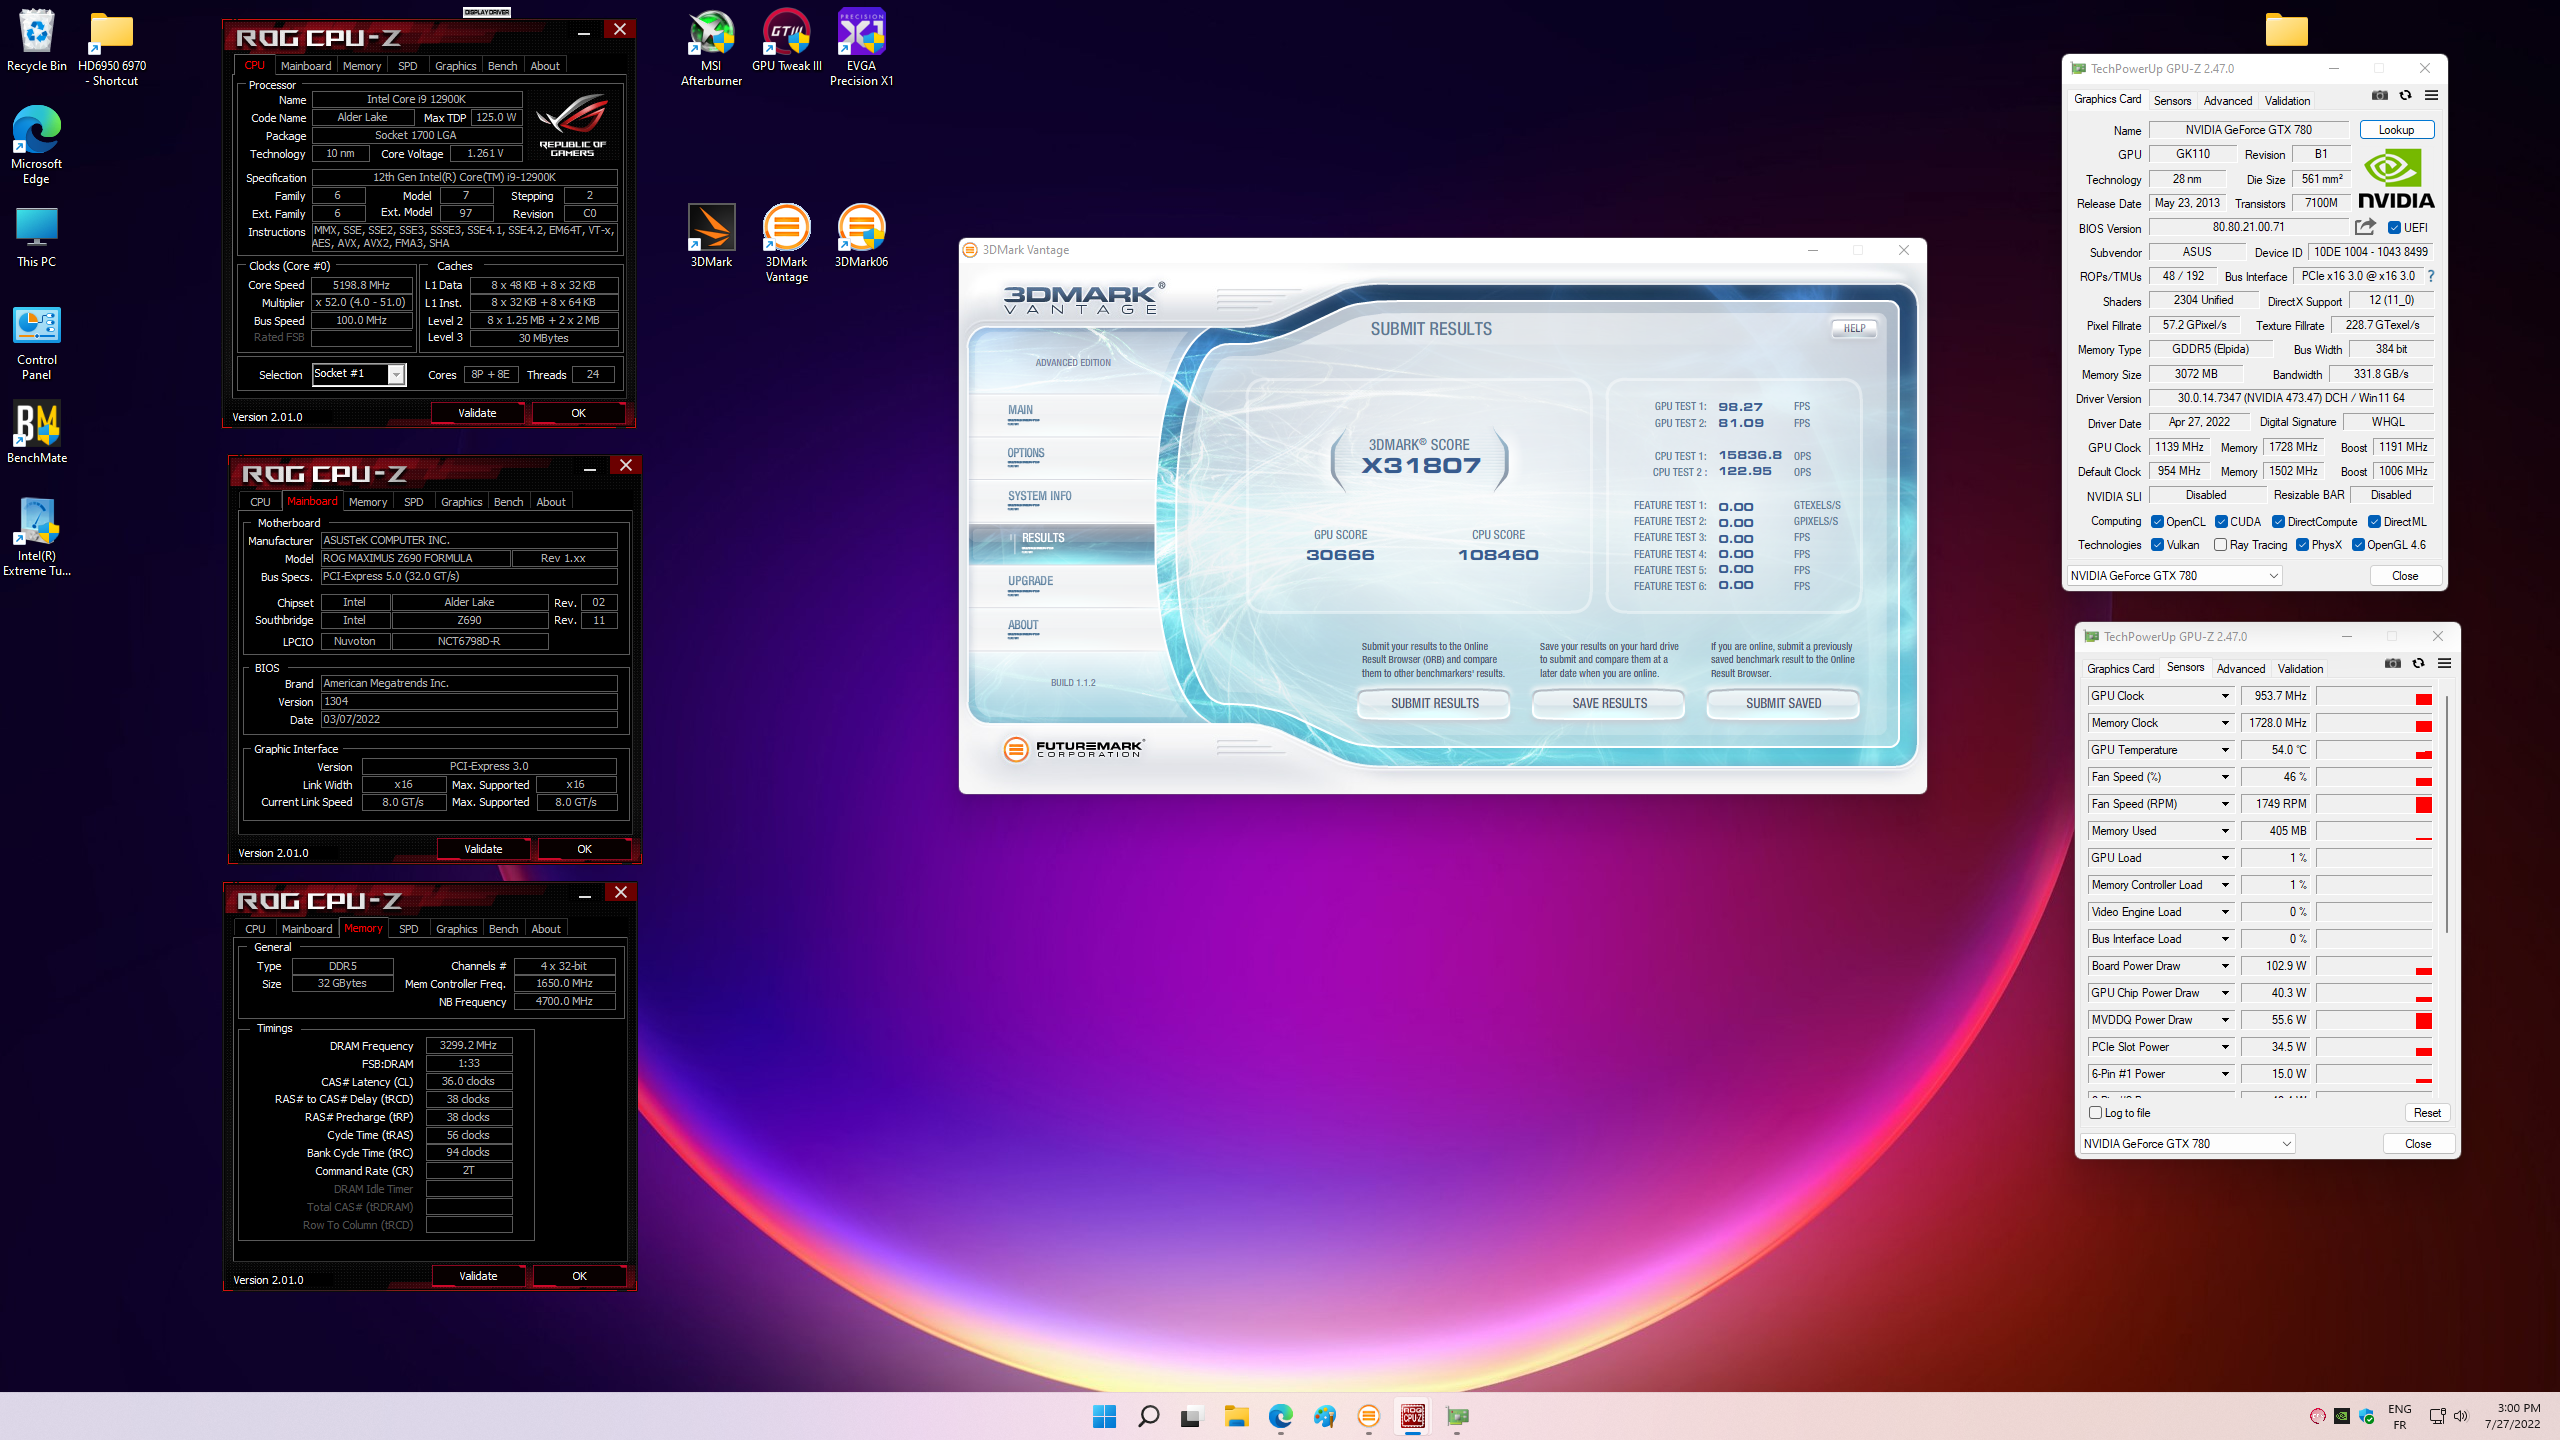
Task: Open Graphics tab in bottom CPU-Z window
Action: [x=456, y=929]
